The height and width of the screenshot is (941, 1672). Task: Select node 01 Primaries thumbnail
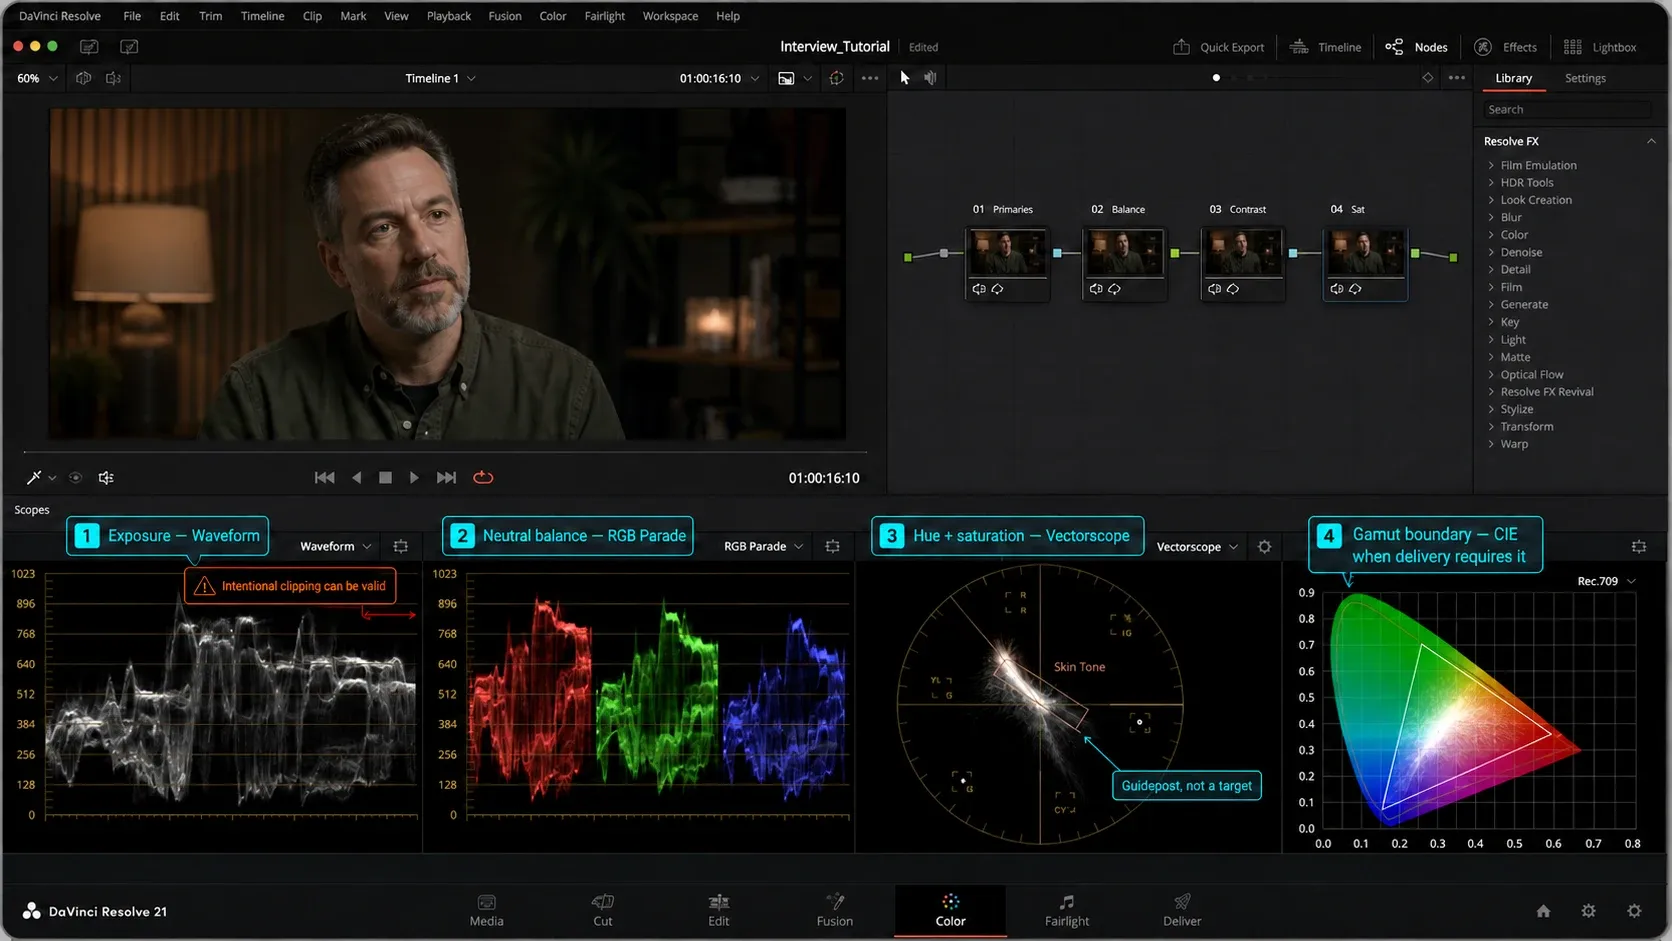click(x=1006, y=253)
